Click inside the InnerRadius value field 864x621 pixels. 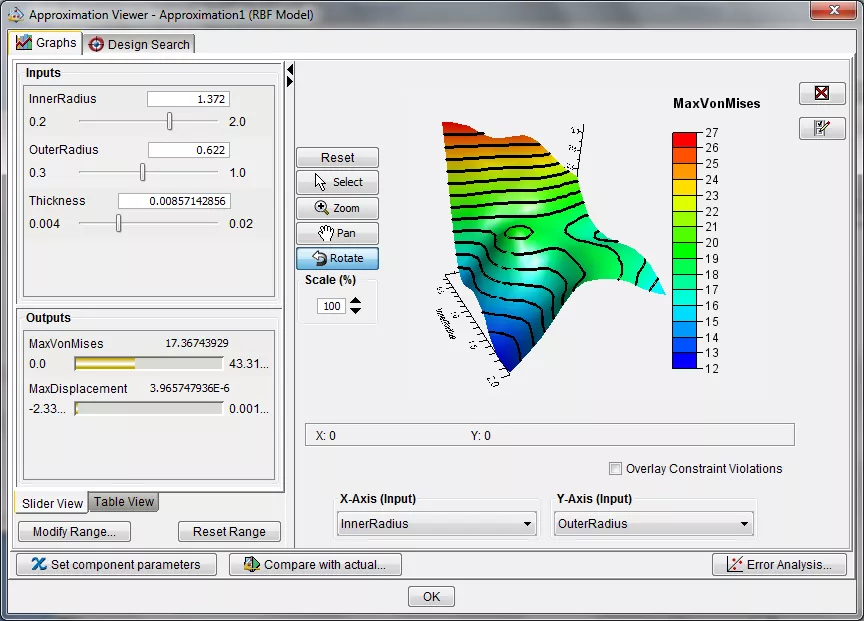pyautogui.click(x=190, y=98)
